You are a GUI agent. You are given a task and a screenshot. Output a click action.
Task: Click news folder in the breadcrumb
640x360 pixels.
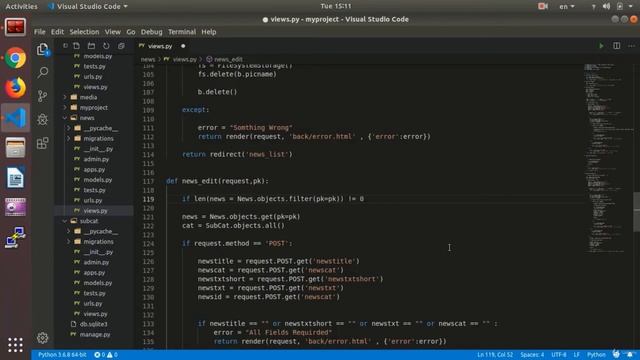coord(148,59)
